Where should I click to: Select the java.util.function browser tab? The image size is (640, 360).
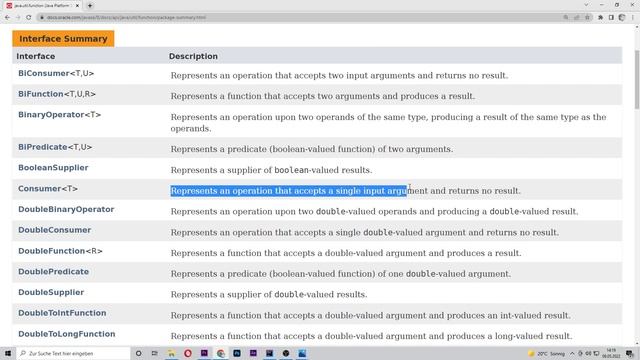42,6
